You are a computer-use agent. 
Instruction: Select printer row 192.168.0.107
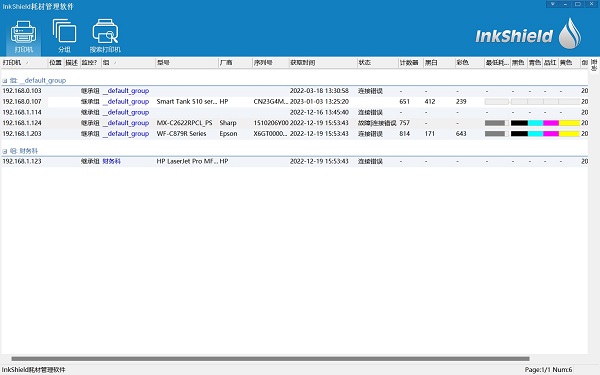click(295, 102)
